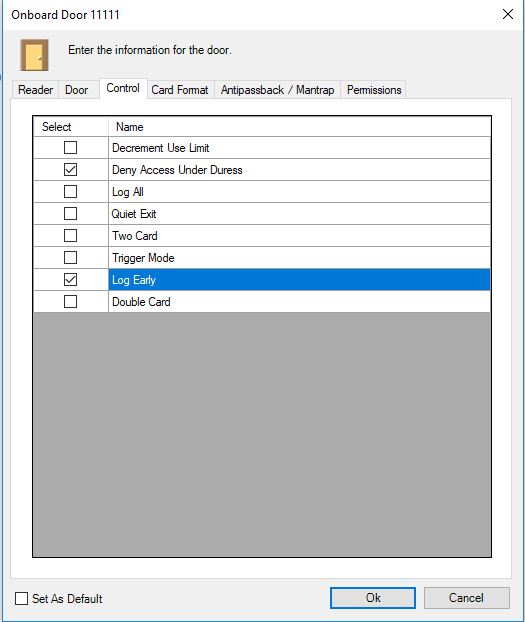Image resolution: width=525 pixels, height=622 pixels.
Task: Go to the Permissions tab
Action: point(374,90)
